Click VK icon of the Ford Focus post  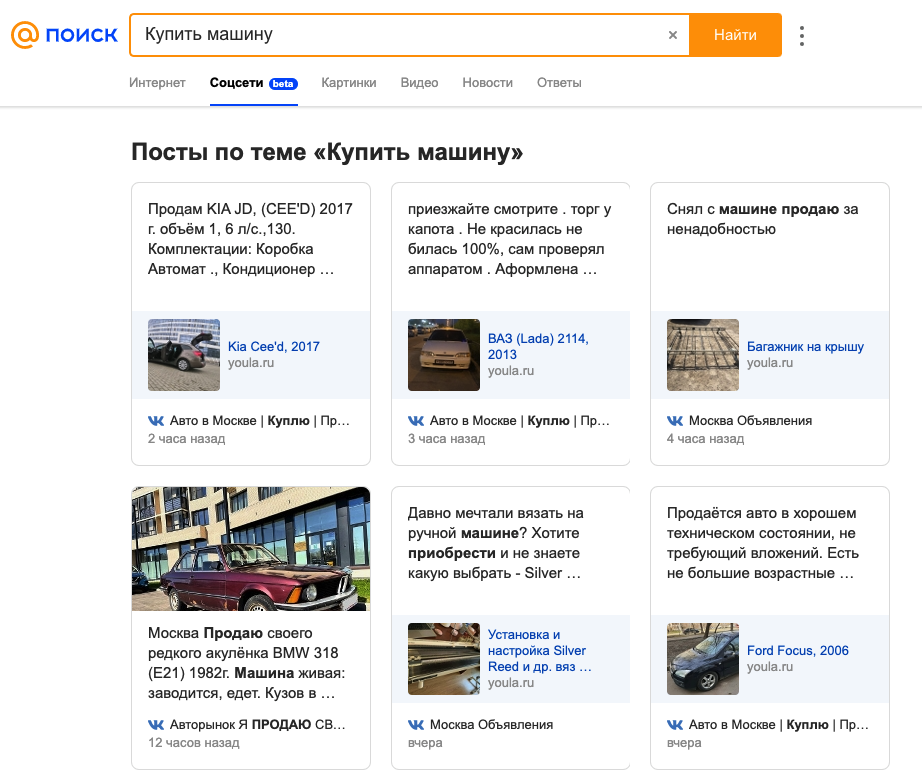click(674, 725)
